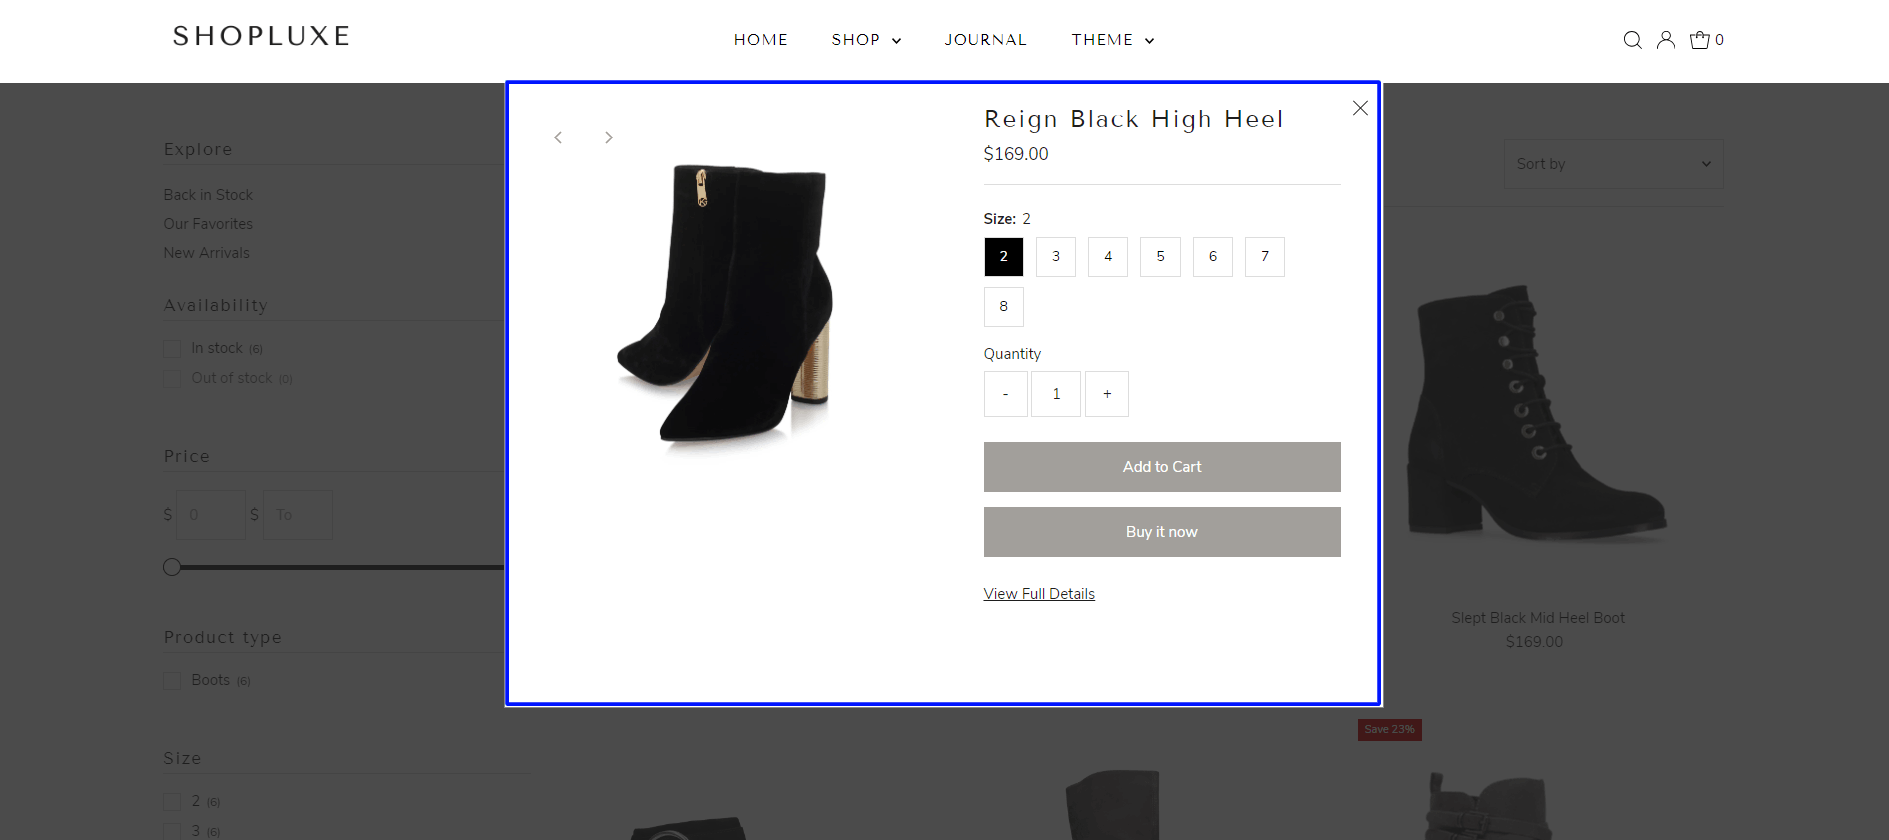Screen dimensions: 1889x840
Task: Open the Sort by dropdown
Action: pos(1614,164)
